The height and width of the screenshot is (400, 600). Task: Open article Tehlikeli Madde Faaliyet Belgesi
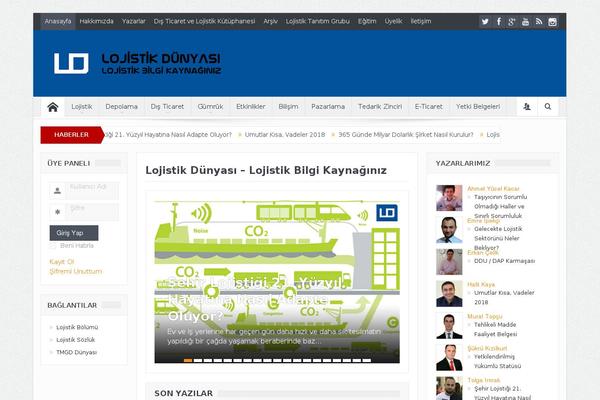pyautogui.click(x=496, y=330)
